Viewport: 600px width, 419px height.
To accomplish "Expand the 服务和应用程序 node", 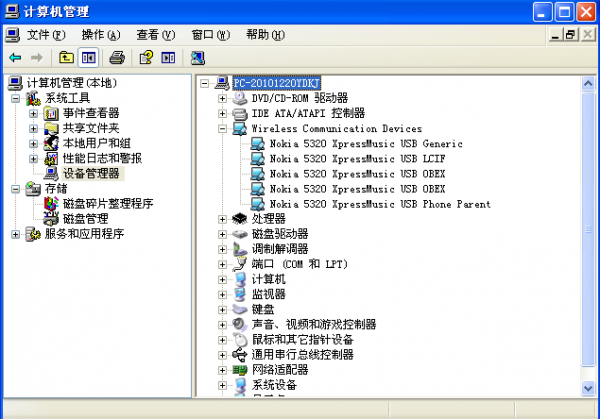I will pyautogui.click(x=16, y=234).
